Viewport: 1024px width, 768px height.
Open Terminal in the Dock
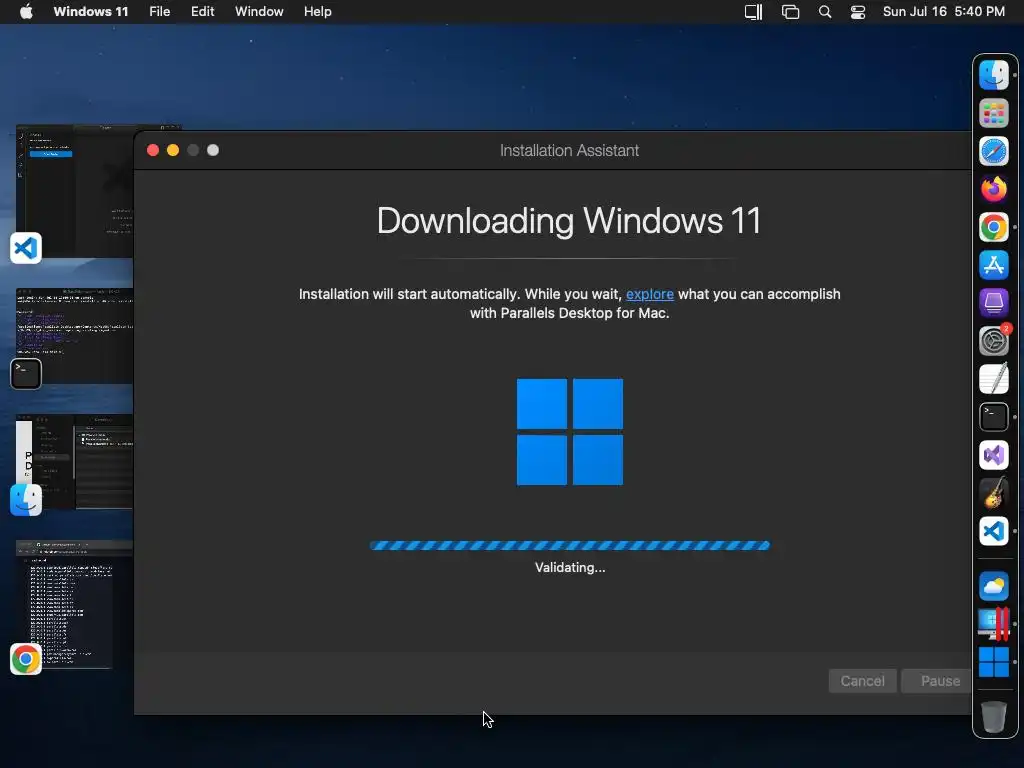(993, 417)
